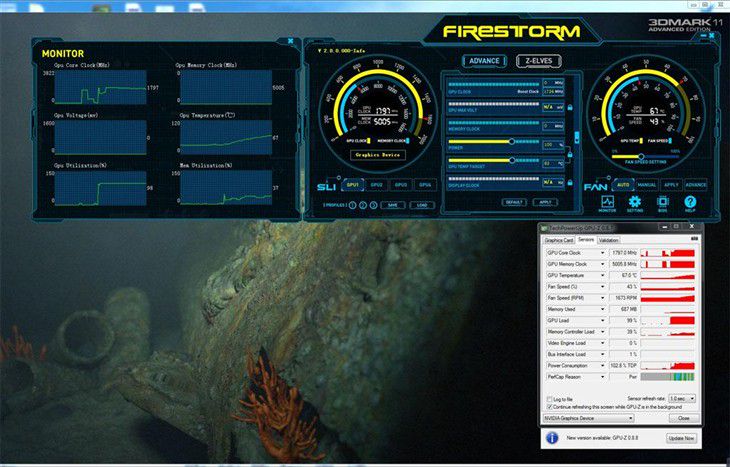730x467 pixels.
Task: Click APPLY in the FAN row
Action: (x=671, y=185)
